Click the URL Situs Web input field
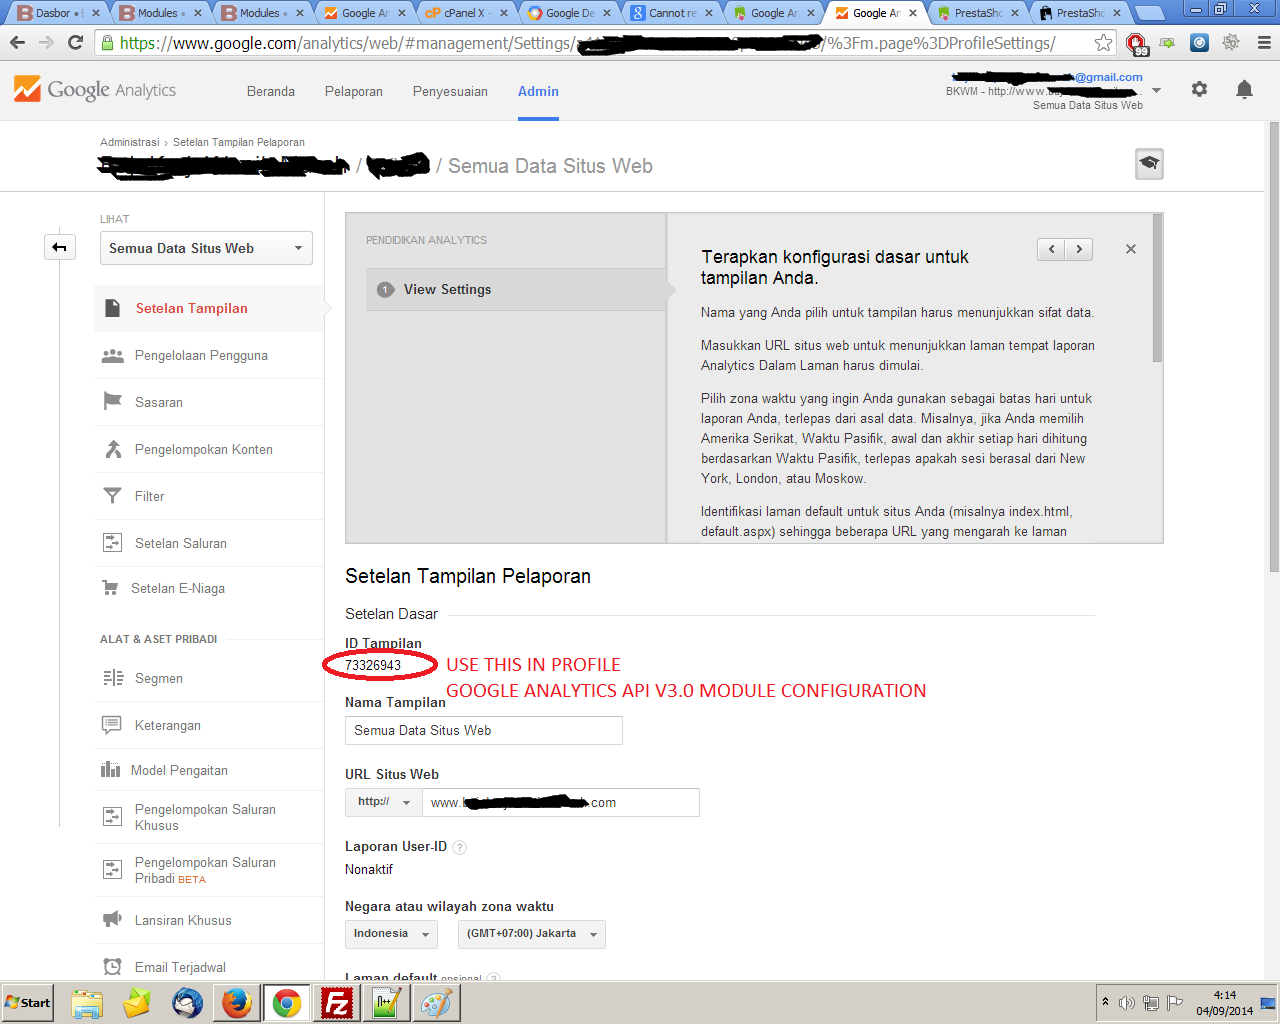Image resolution: width=1280 pixels, height=1024 pixels. [561, 802]
